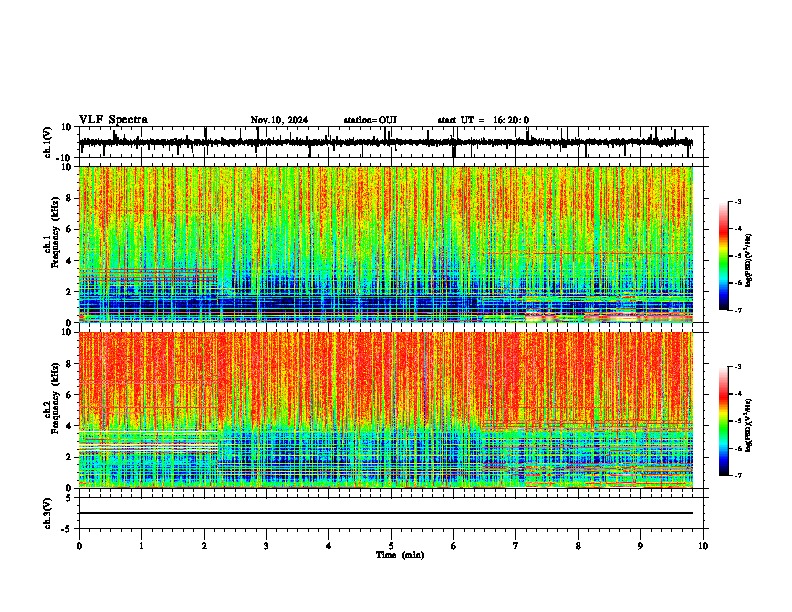The height and width of the screenshot is (612, 792).
Task: Click time axis tick label '9'
Action: (x=640, y=546)
